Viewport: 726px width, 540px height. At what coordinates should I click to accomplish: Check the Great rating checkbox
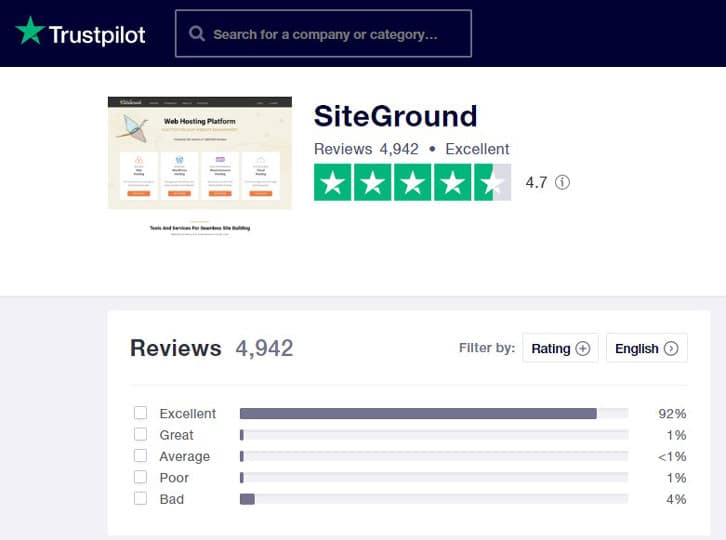point(140,434)
